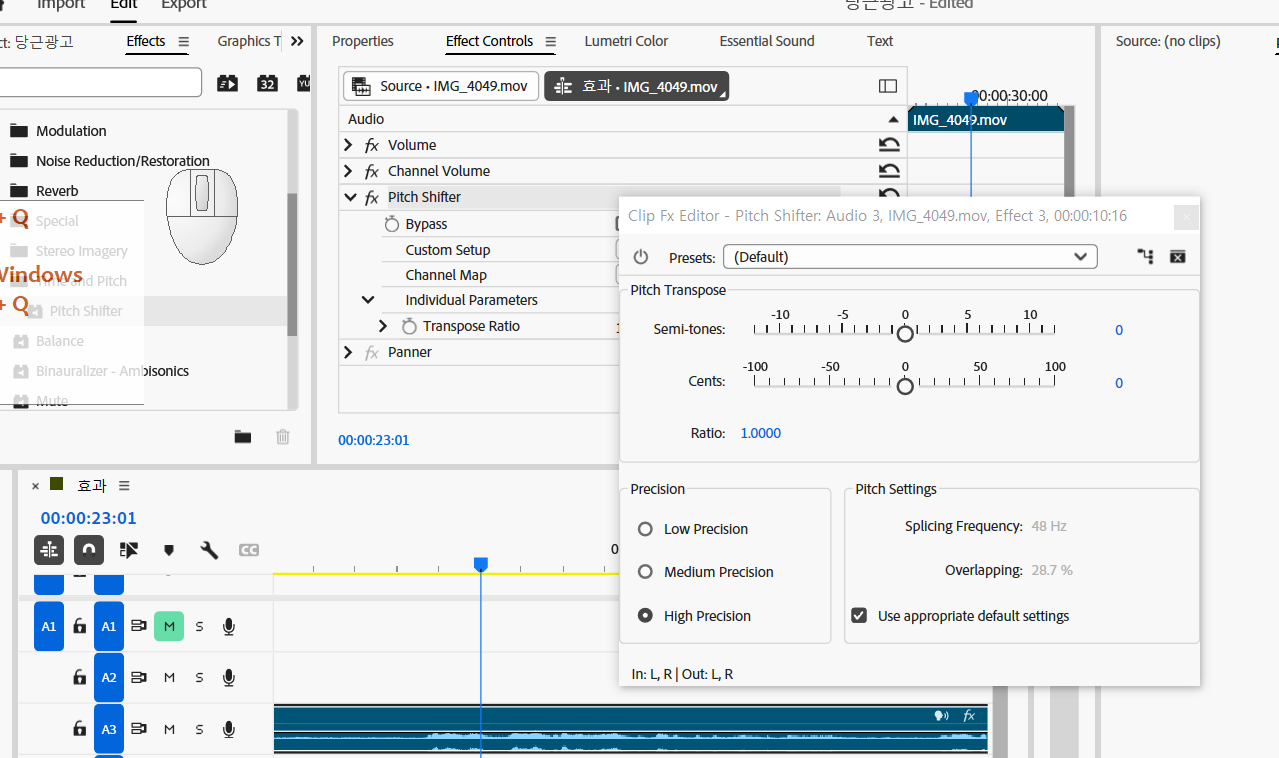
Task: Toggle the A3 track lock
Action: (79, 729)
